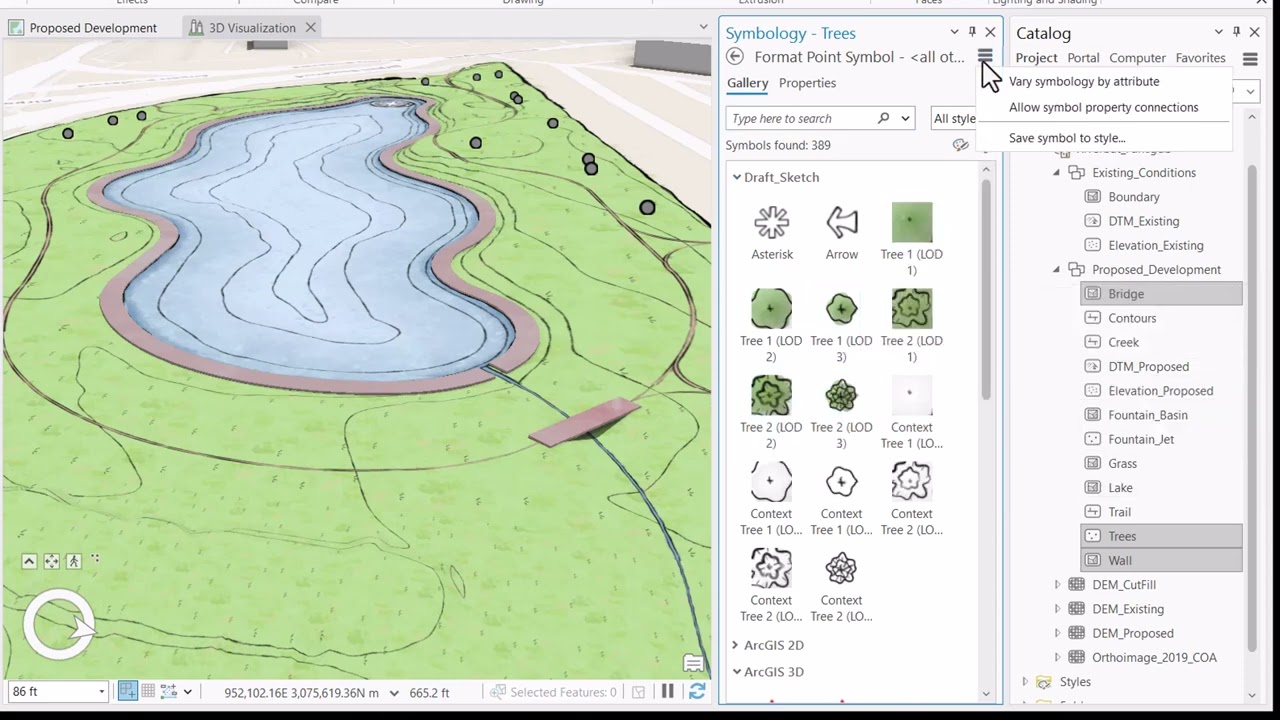Choose the Tree 2 (LOD 3) symbol
The height and width of the screenshot is (720, 1280).
[842, 413]
